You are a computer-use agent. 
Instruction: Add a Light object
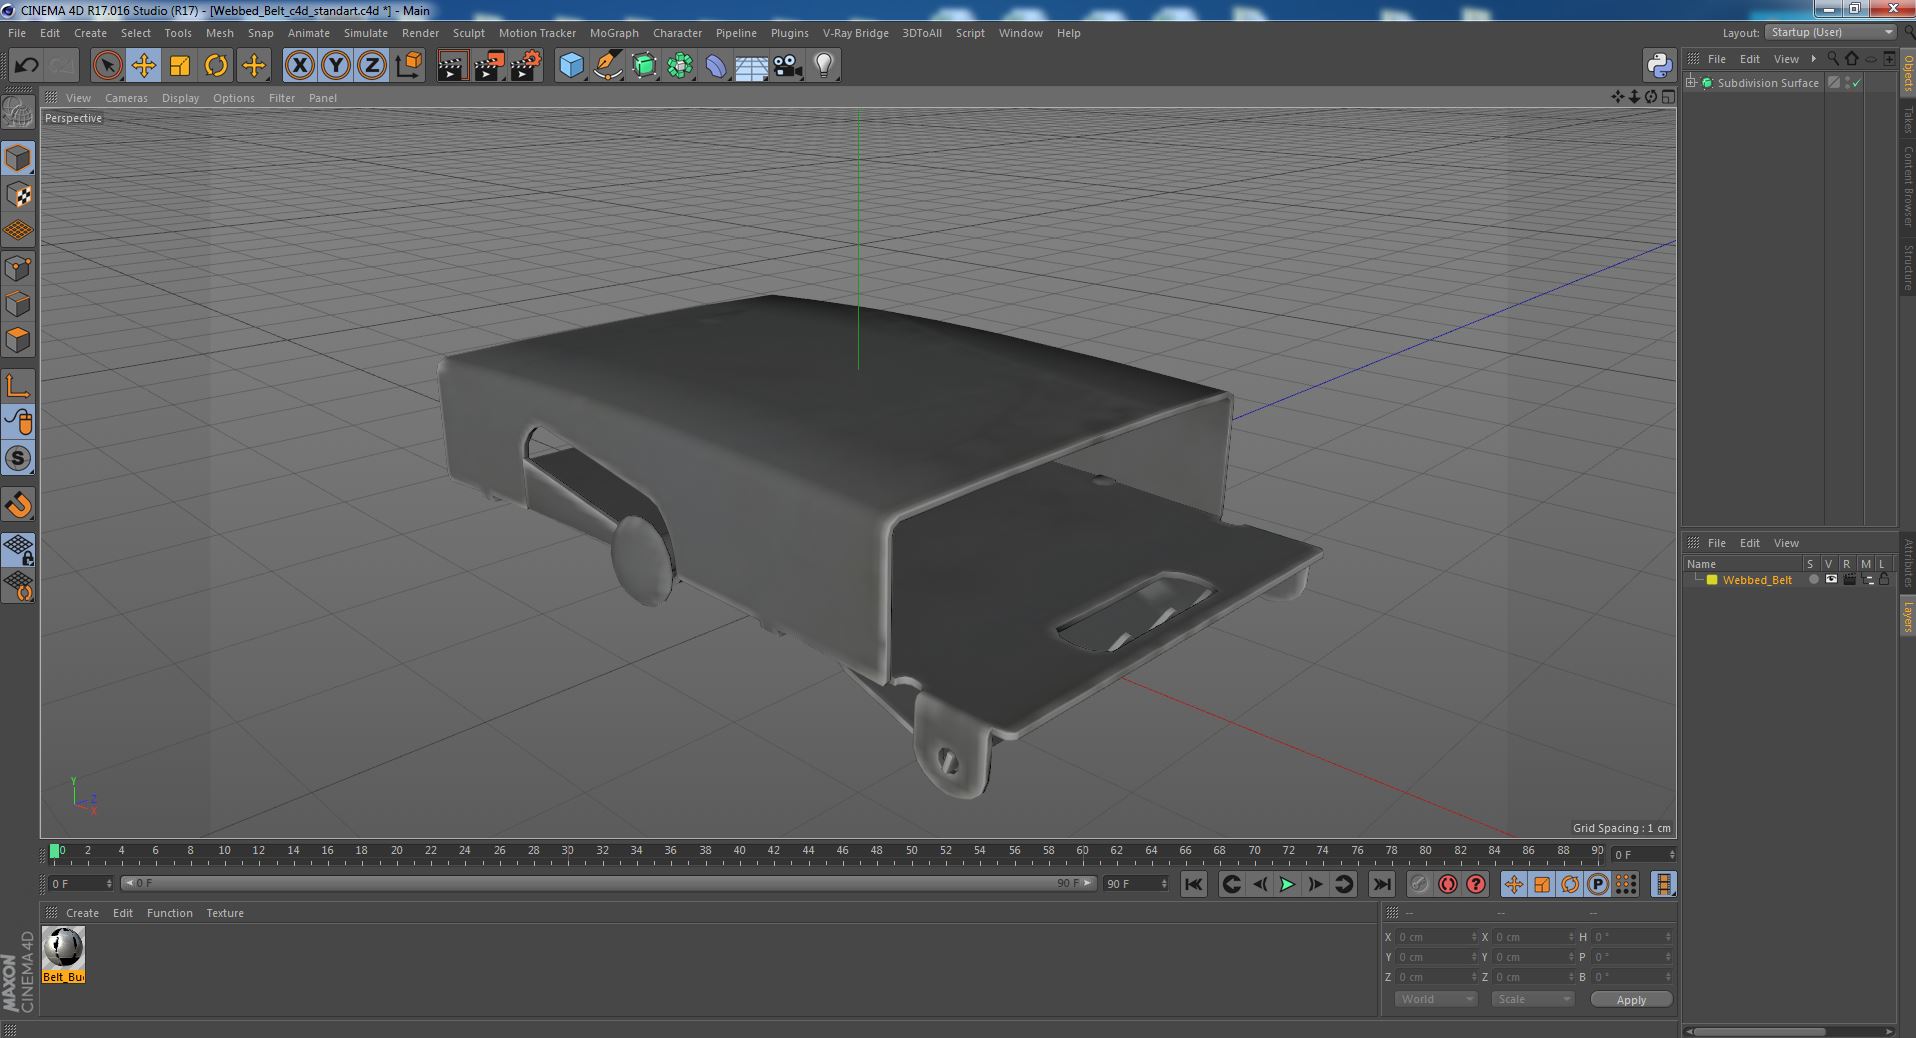point(823,66)
